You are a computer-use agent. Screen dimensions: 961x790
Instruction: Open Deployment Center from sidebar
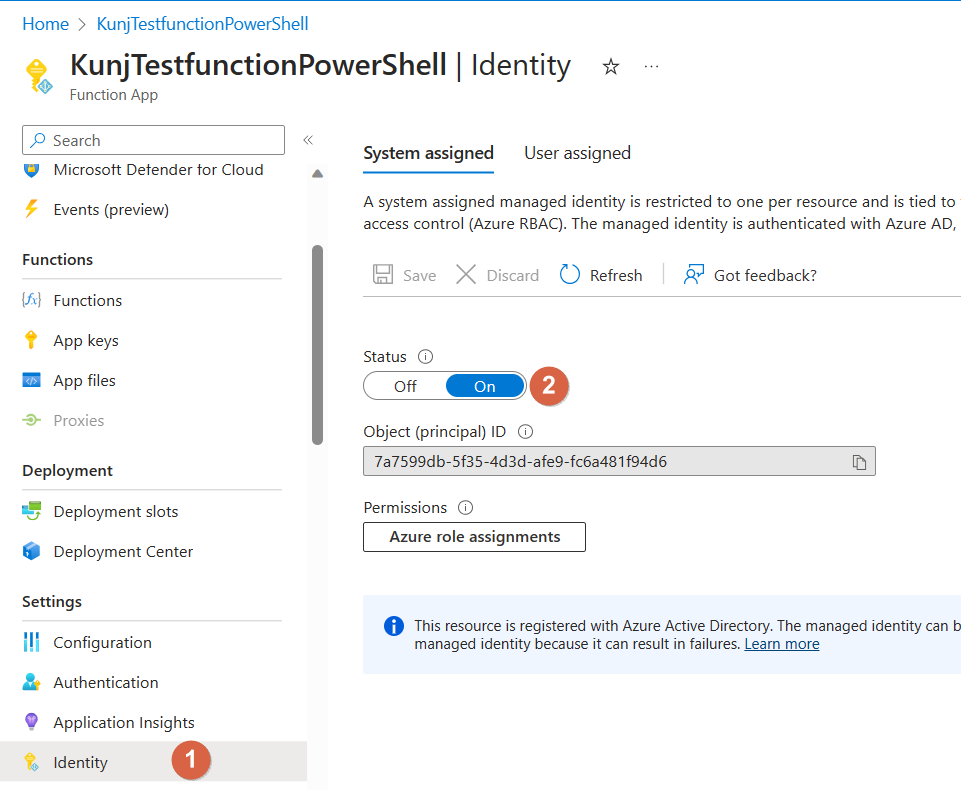point(123,552)
